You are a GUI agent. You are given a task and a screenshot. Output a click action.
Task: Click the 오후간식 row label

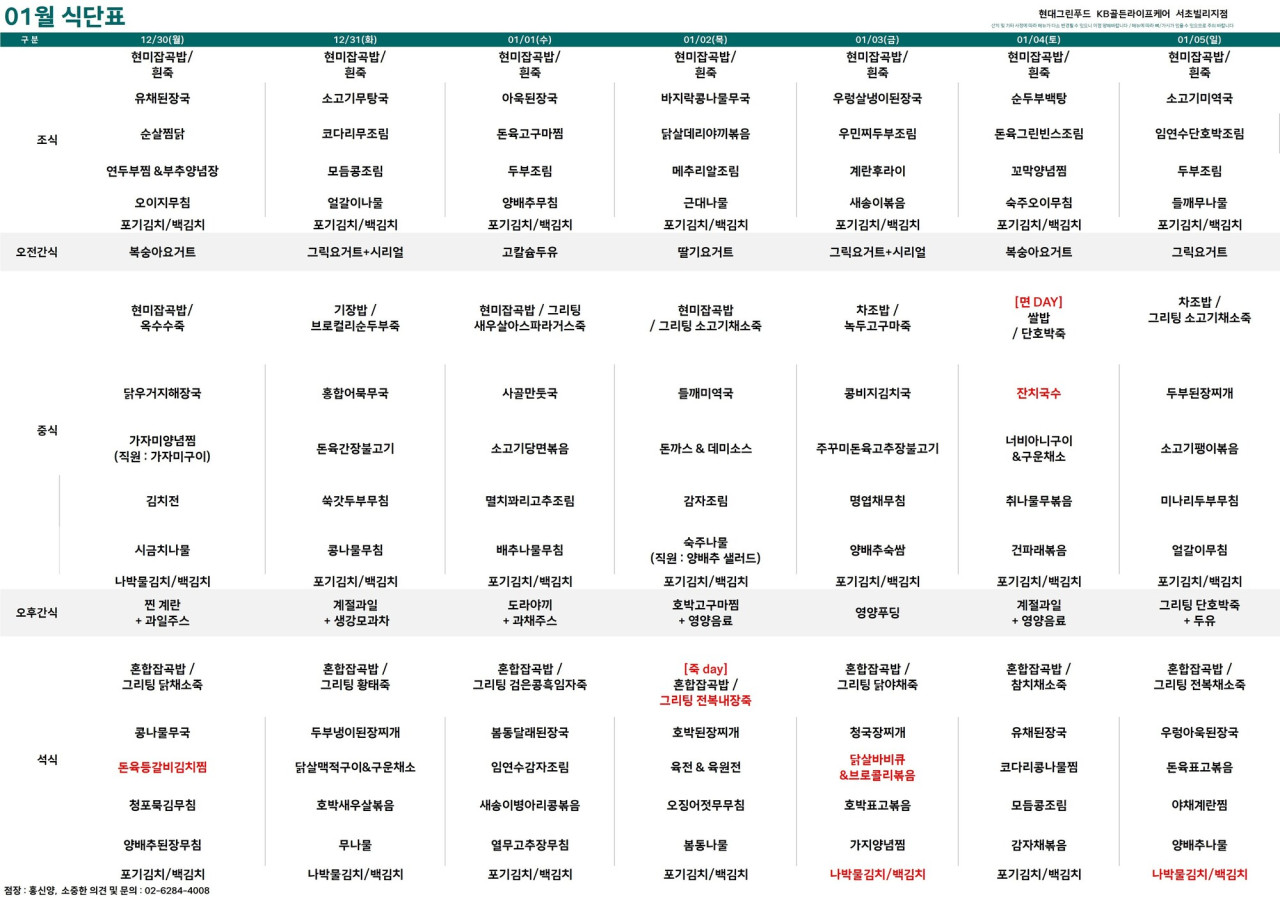pos(37,612)
